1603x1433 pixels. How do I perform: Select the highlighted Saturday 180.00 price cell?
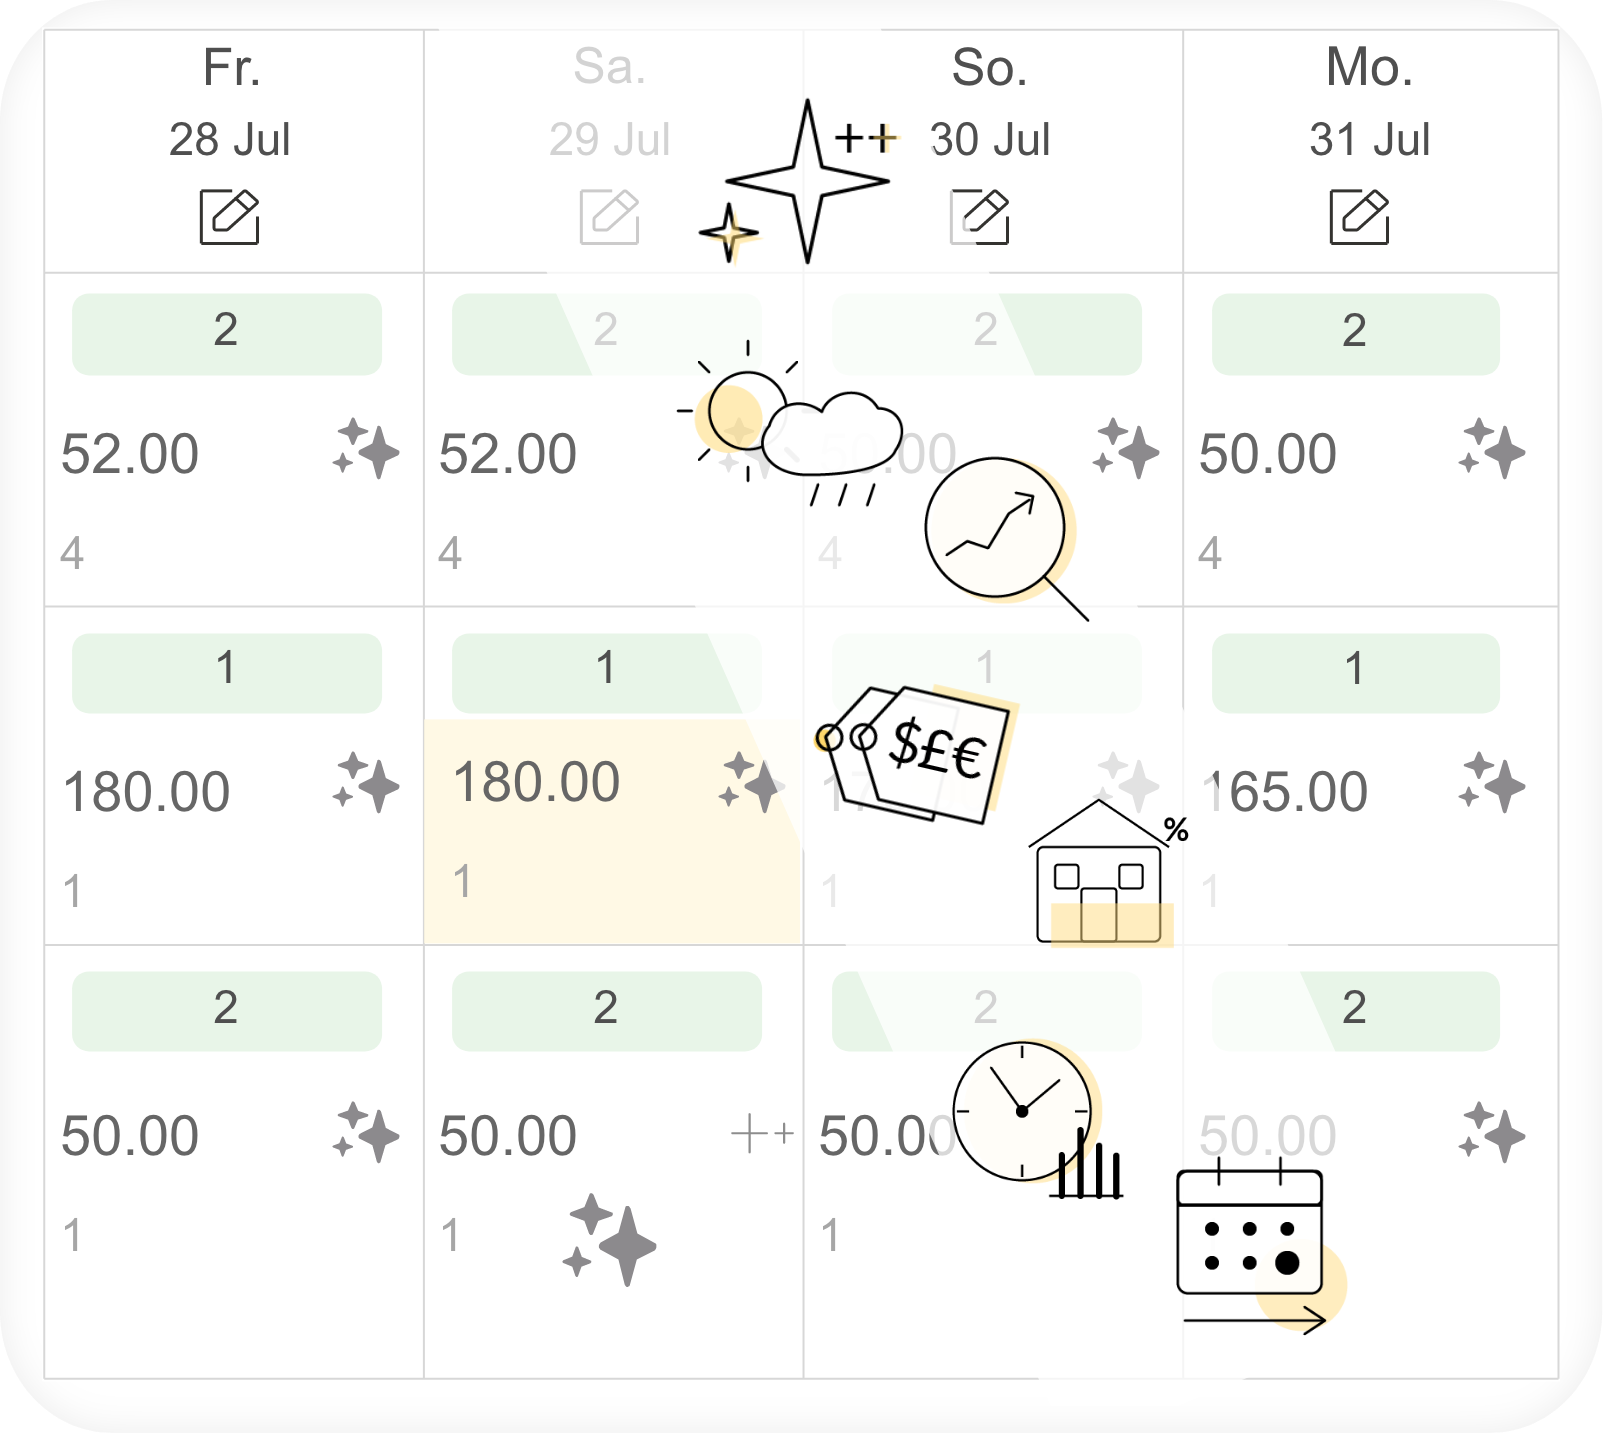click(x=613, y=831)
